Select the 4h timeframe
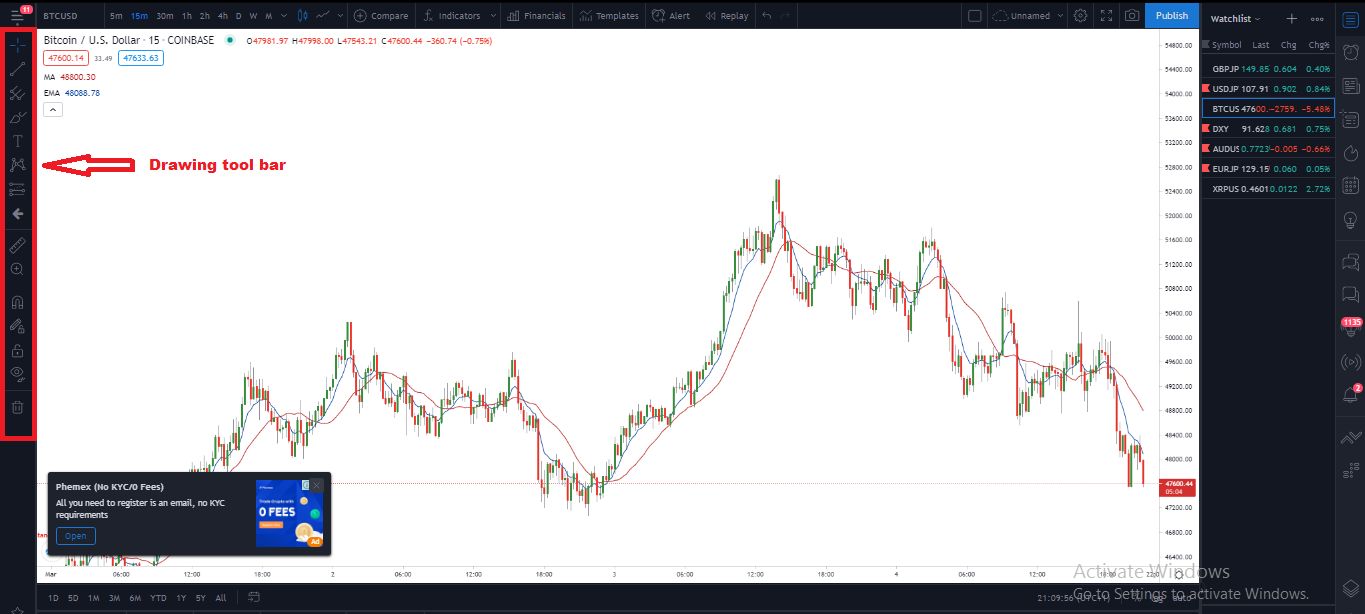The width and height of the screenshot is (1365, 614). pos(223,16)
